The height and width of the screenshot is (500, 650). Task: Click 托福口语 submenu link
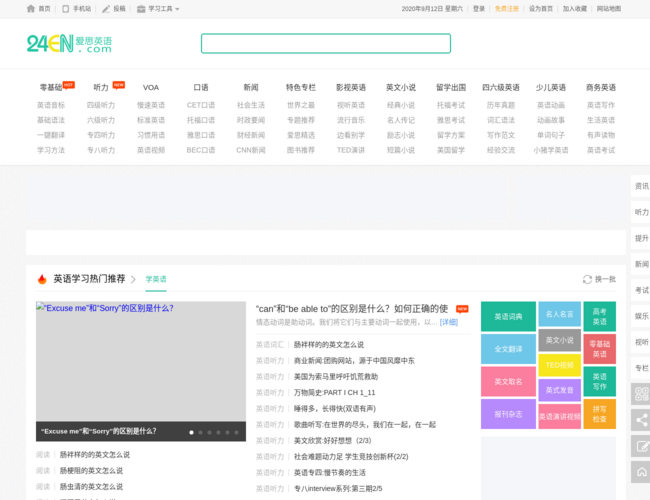(201, 120)
